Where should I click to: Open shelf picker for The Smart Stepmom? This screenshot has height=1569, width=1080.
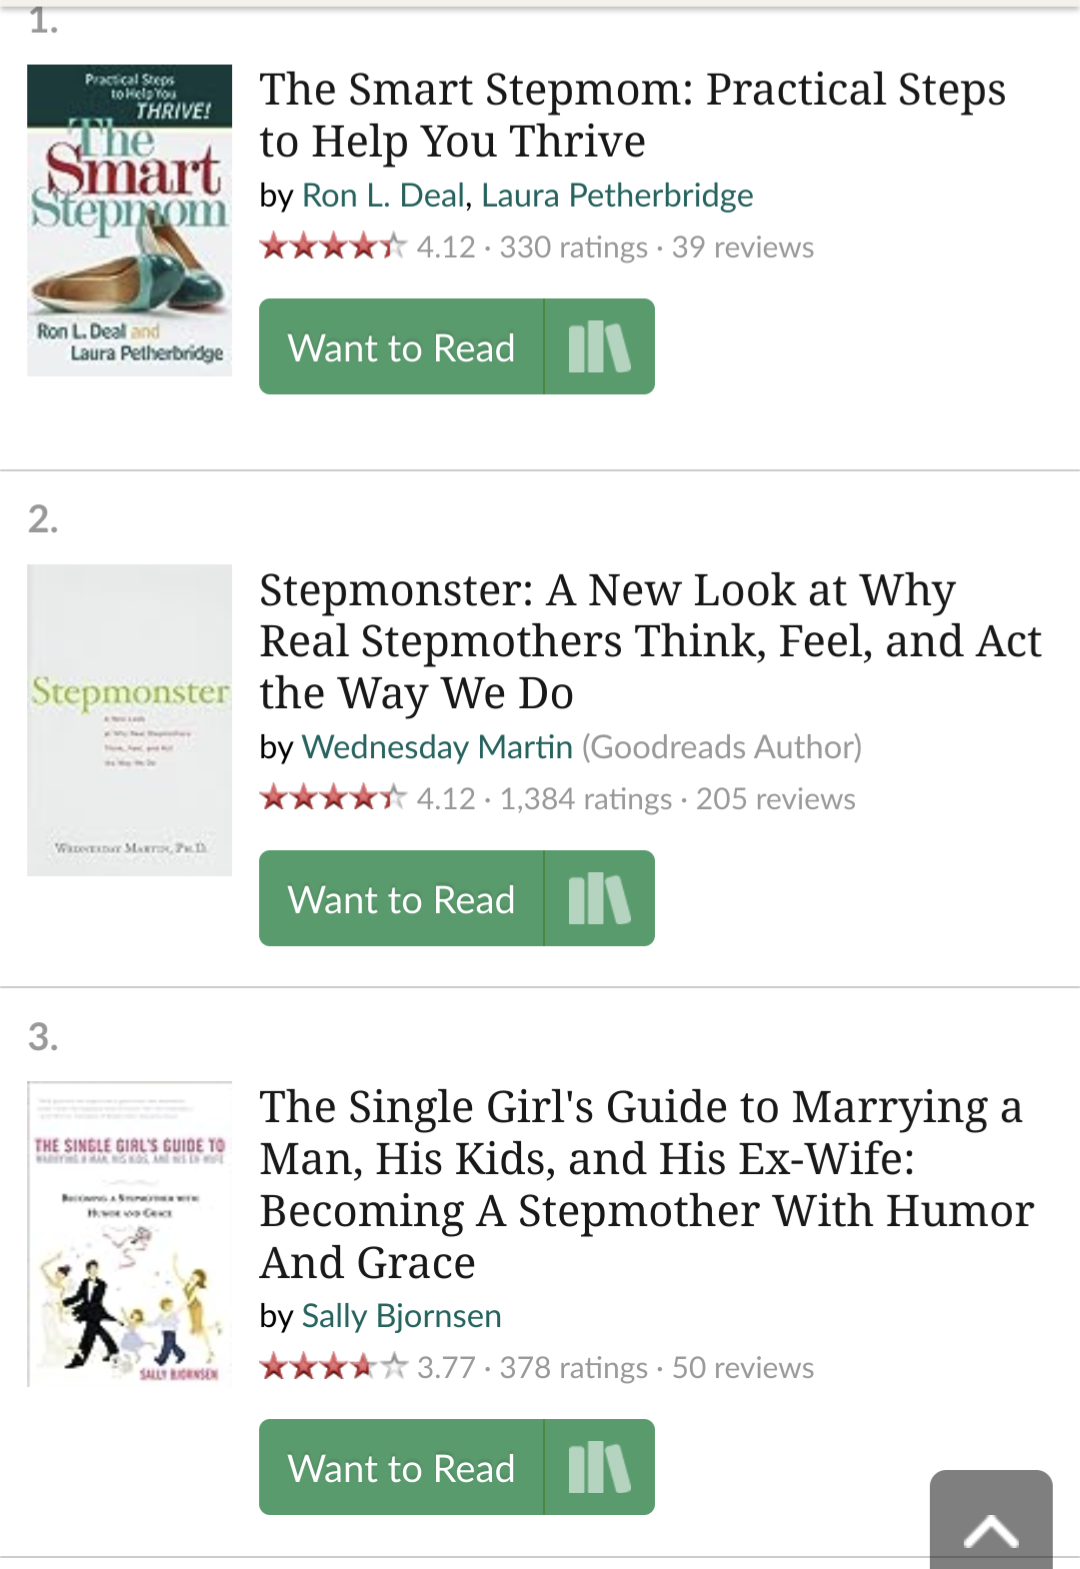tap(599, 347)
